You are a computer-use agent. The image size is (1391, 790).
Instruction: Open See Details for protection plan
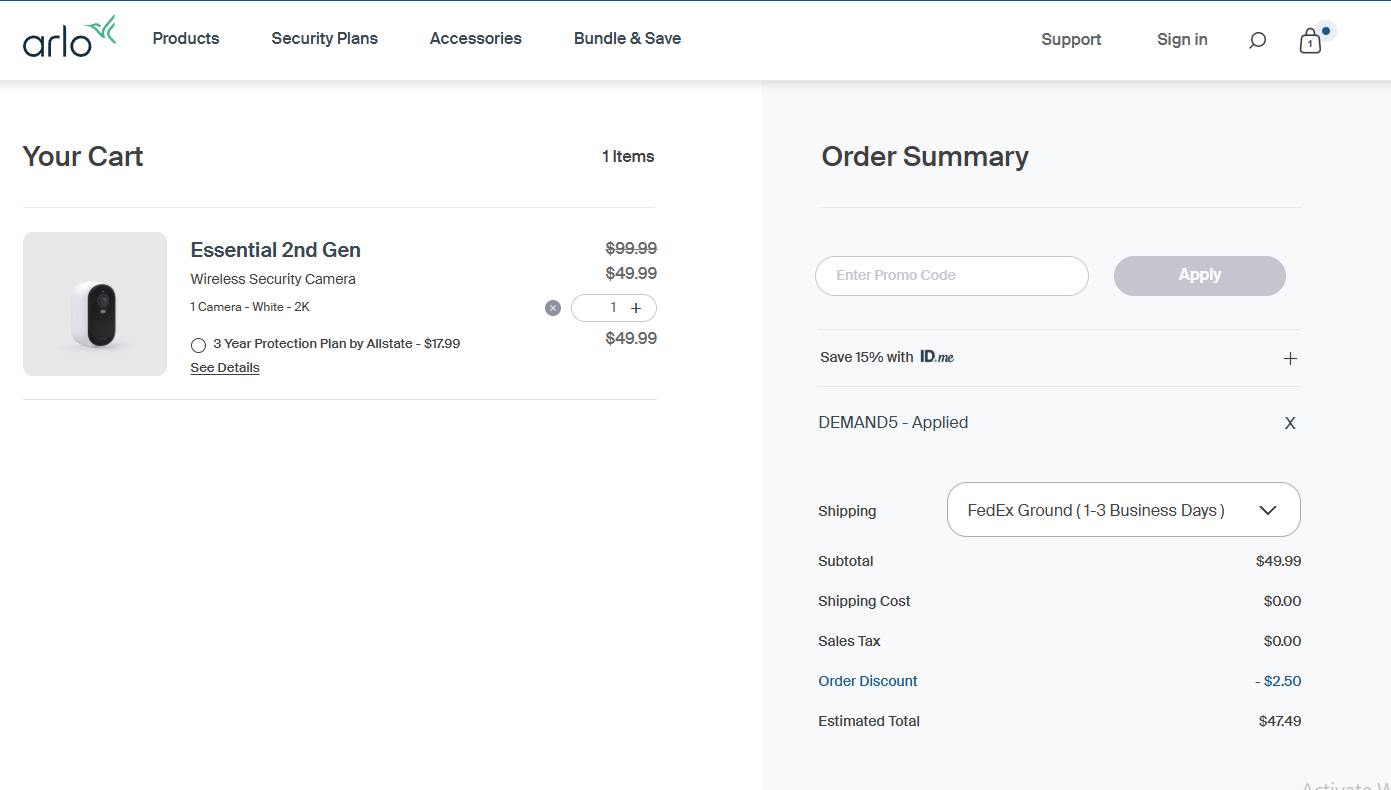coord(225,368)
